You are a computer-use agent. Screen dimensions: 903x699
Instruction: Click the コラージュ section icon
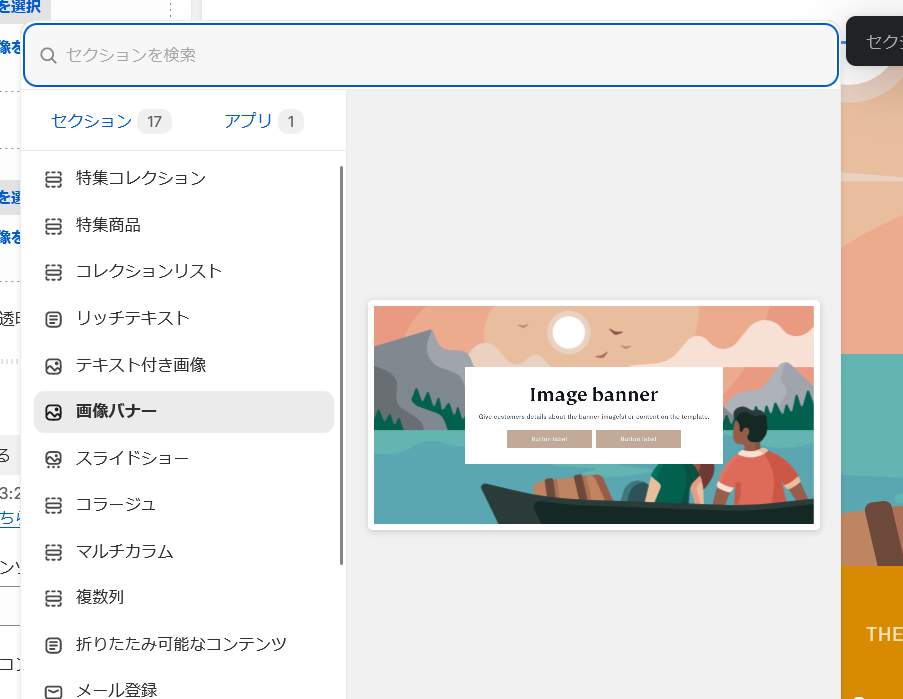pos(54,505)
